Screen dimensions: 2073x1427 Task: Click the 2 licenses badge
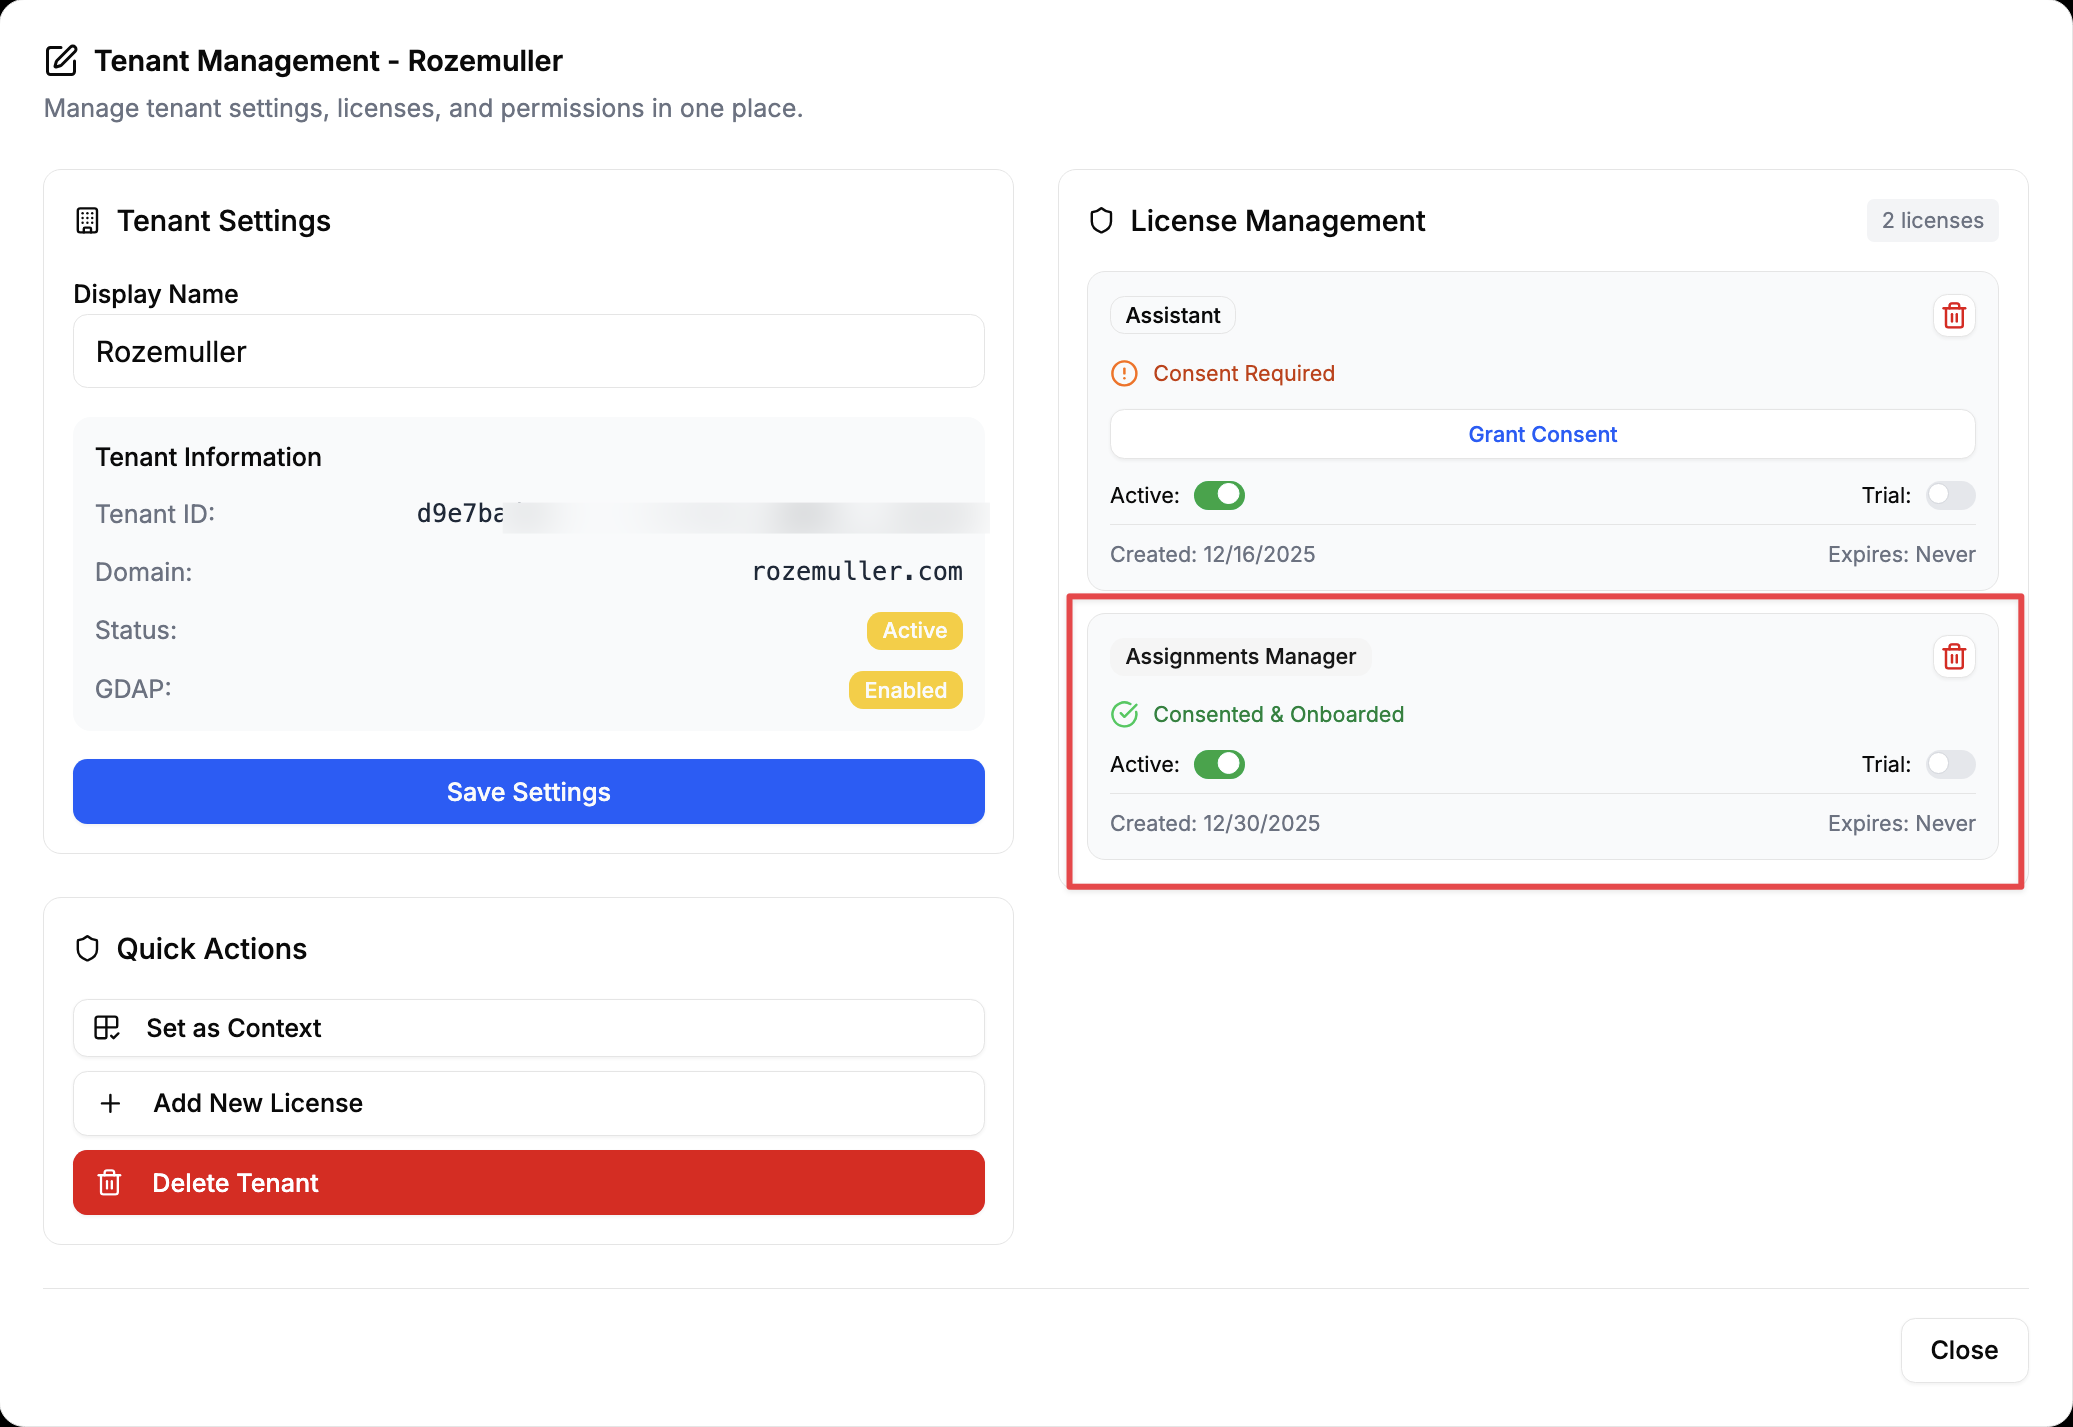[x=1932, y=220]
